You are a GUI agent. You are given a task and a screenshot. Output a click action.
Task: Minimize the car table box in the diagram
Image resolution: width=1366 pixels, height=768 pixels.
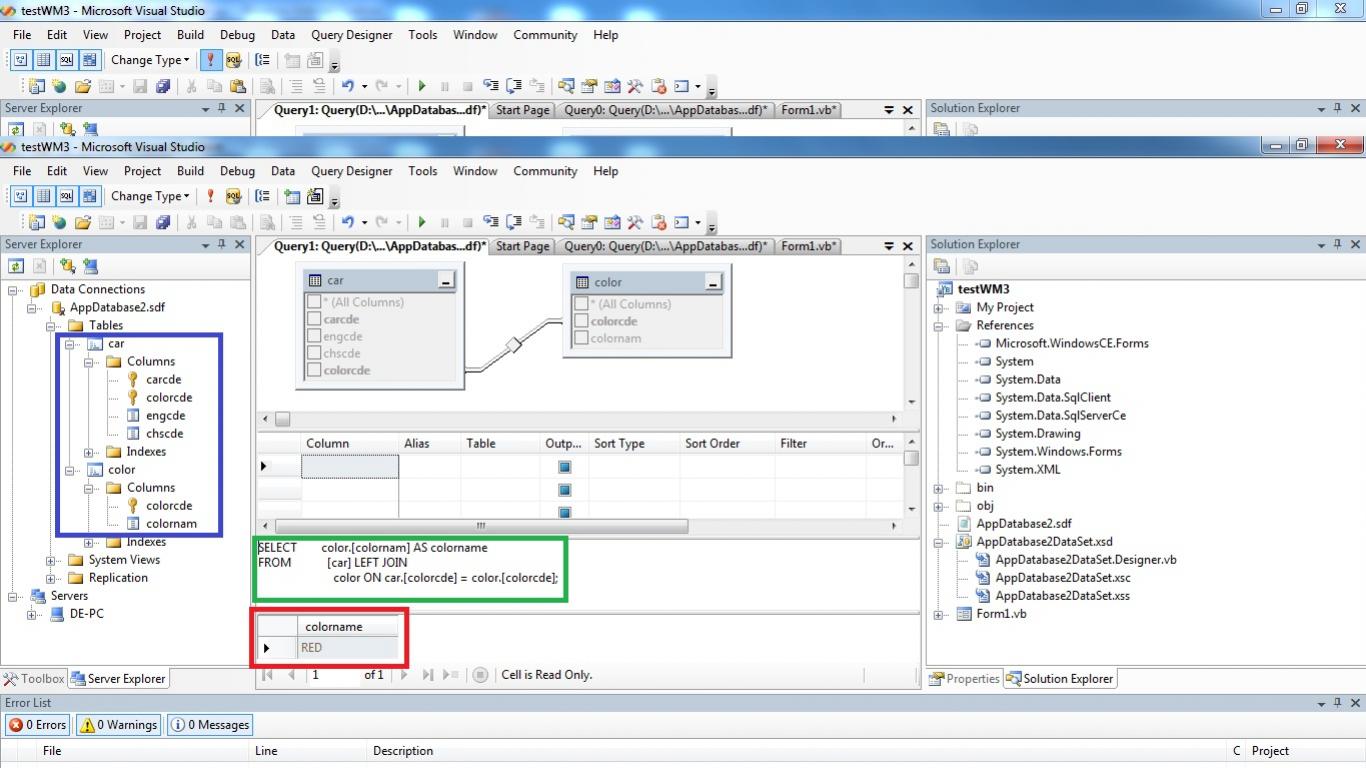(x=446, y=282)
